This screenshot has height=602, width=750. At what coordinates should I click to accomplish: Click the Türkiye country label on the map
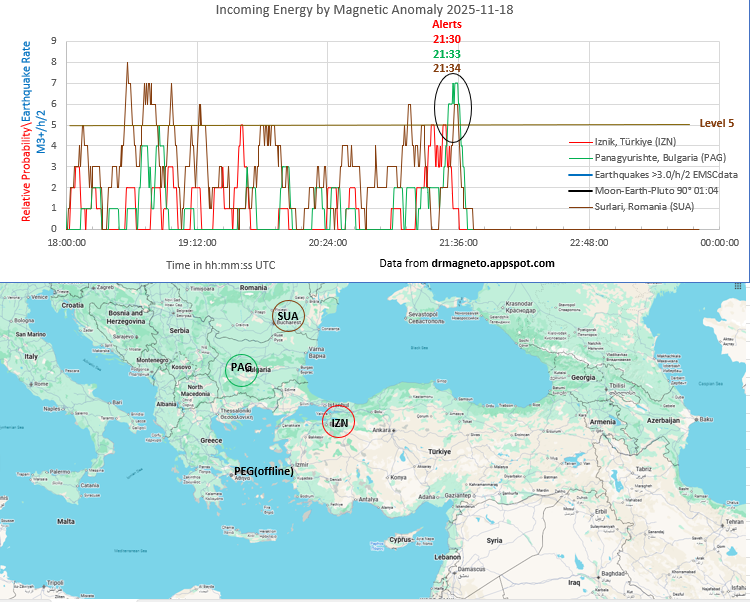pos(440,451)
